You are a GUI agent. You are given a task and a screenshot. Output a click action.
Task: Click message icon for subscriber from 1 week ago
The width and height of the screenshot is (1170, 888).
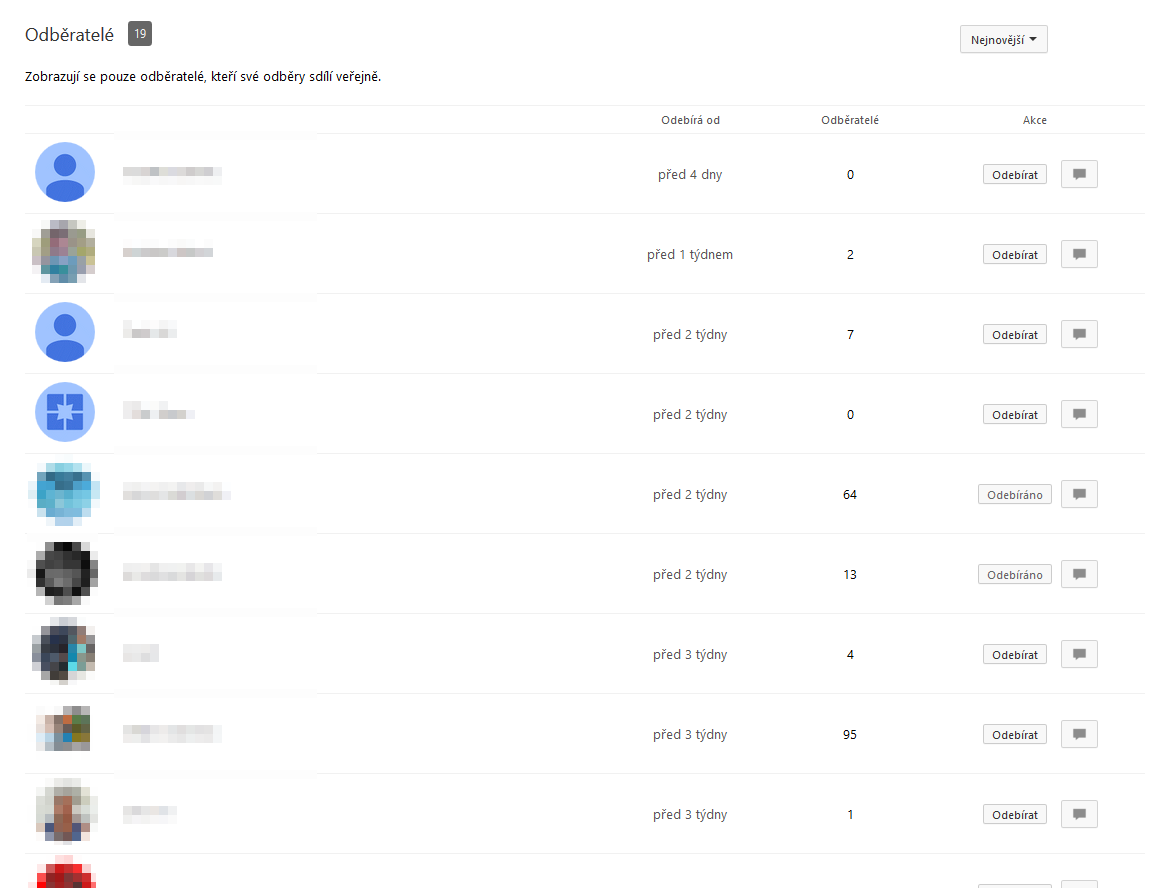point(1079,254)
